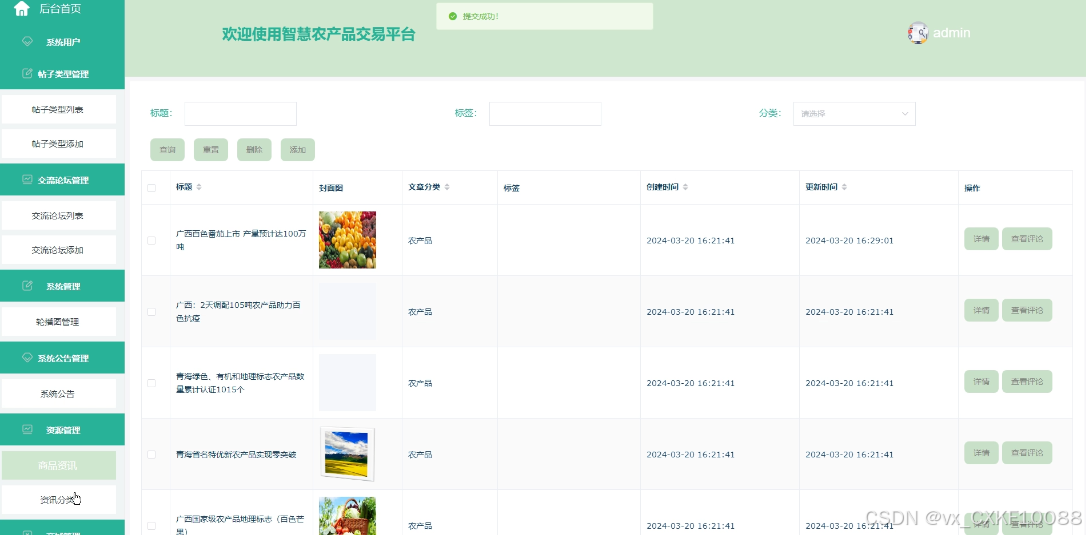The width and height of the screenshot is (1086, 535).
Task: Sort by 创建时间 using its sort arrows
Action: (x=685, y=187)
